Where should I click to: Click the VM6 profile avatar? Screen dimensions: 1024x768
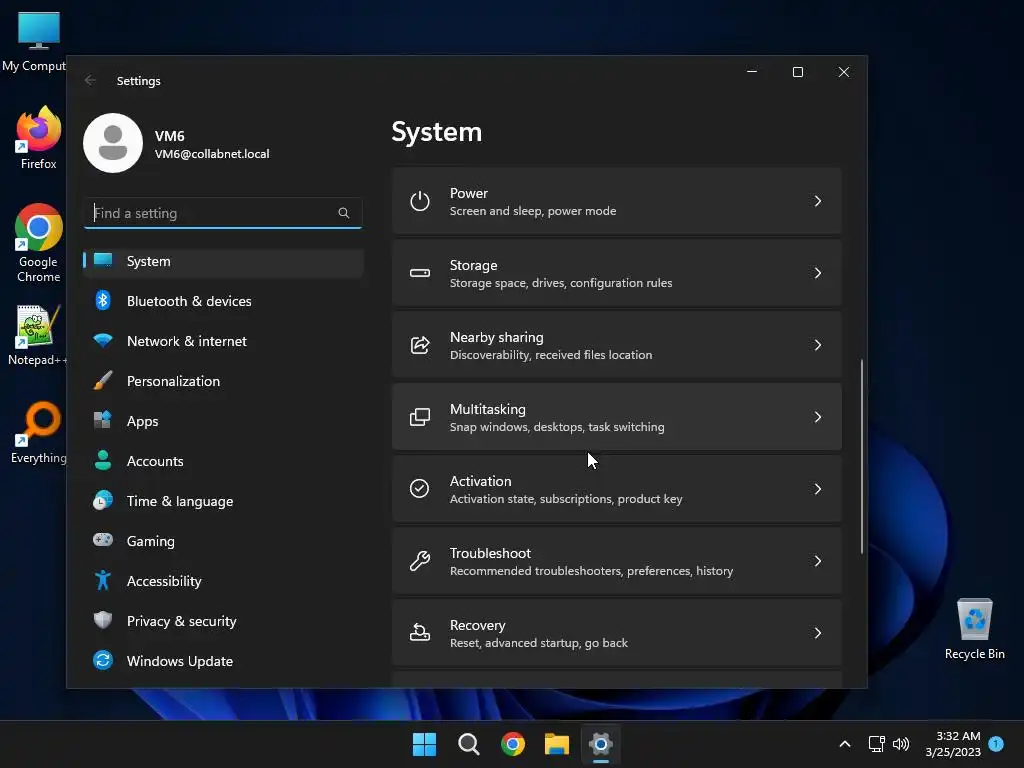click(x=113, y=143)
